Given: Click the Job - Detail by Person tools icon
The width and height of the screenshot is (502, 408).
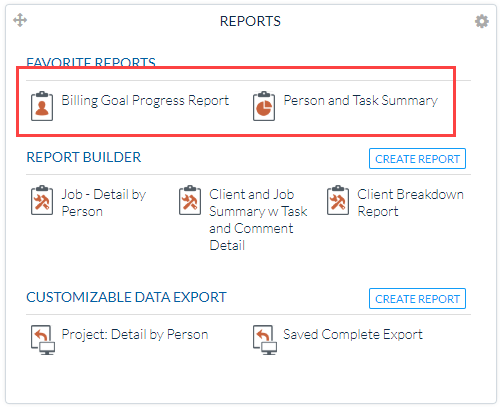Looking at the screenshot, I should tap(42, 200).
